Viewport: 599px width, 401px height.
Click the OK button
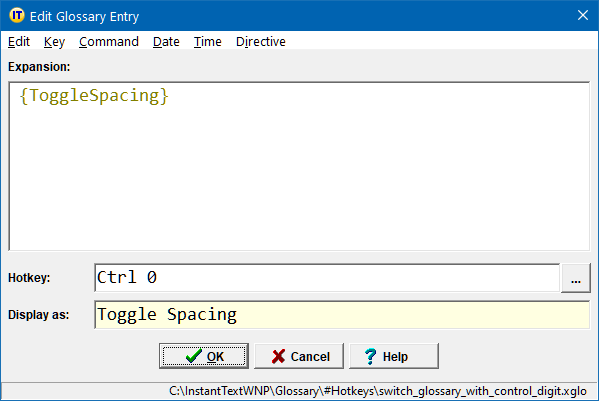pos(204,356)
